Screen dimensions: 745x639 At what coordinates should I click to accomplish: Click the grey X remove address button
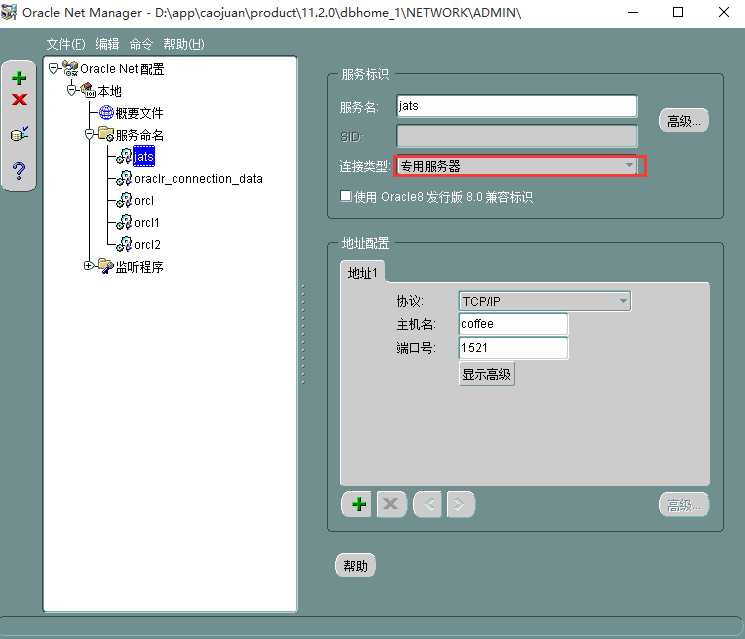(x=391, y=504)
